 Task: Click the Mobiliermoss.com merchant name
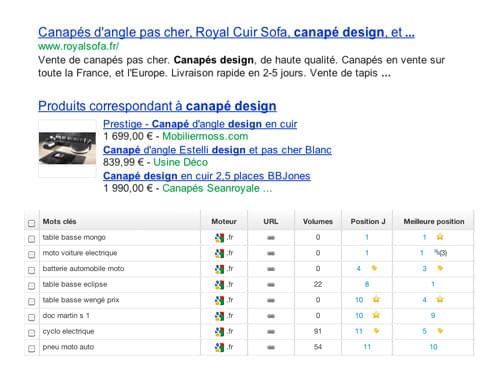point(205,136)
